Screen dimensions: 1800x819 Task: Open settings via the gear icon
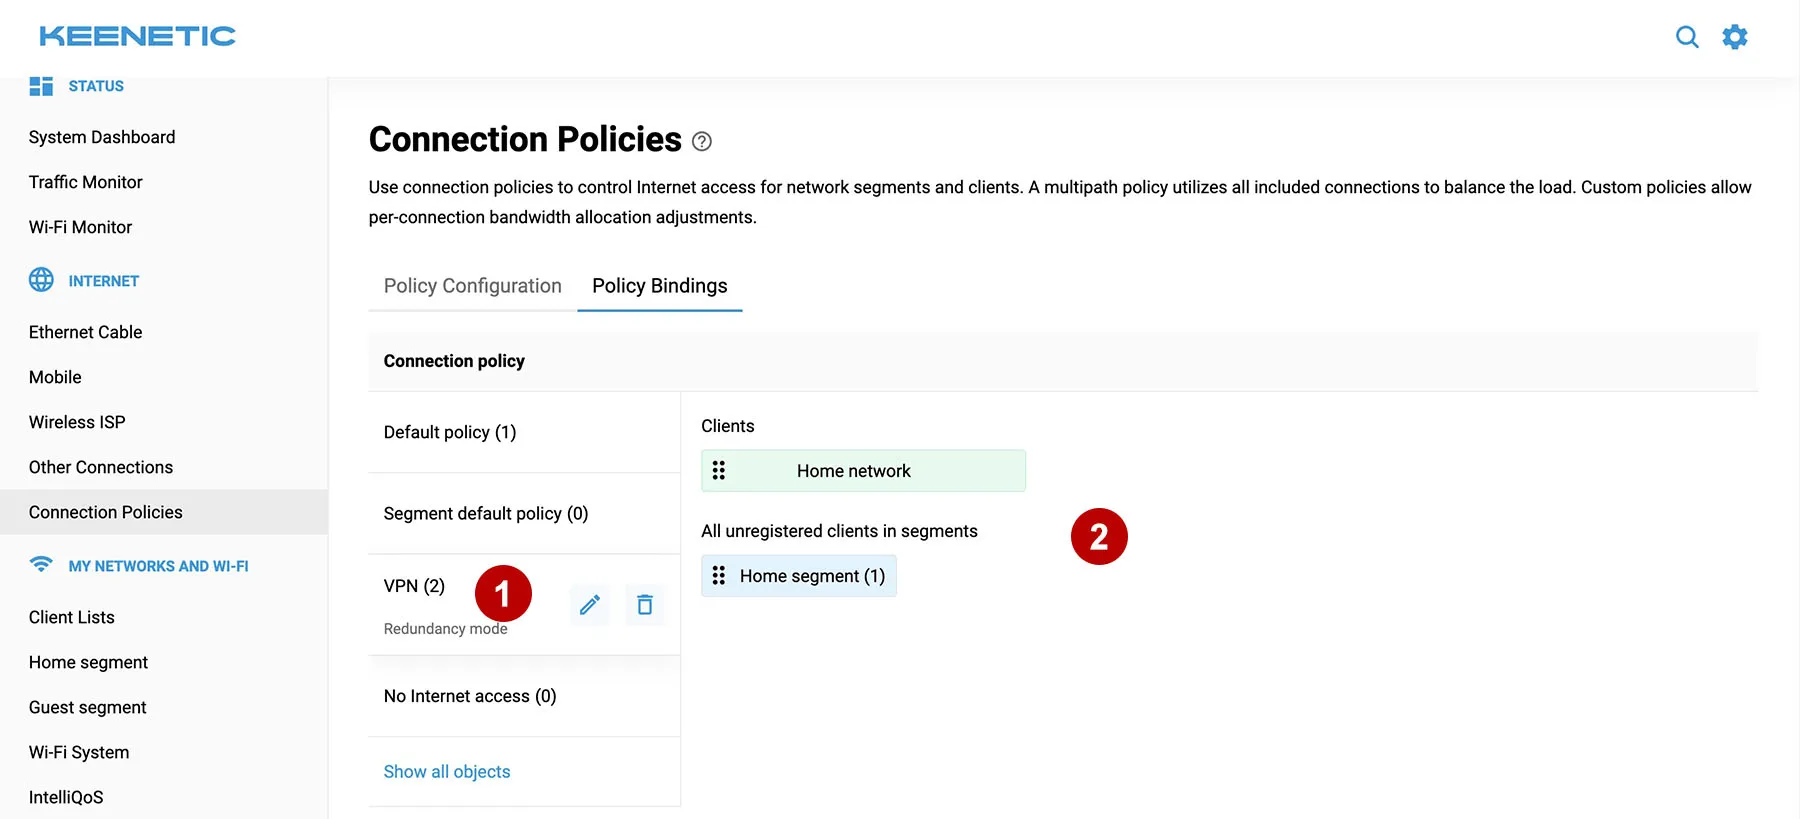coord(1735,37)
